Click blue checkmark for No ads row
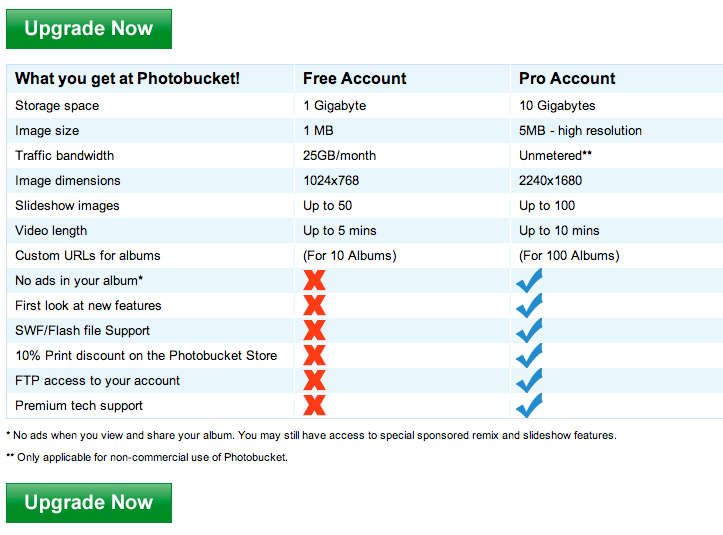The image size is (723, 535). 530,281
